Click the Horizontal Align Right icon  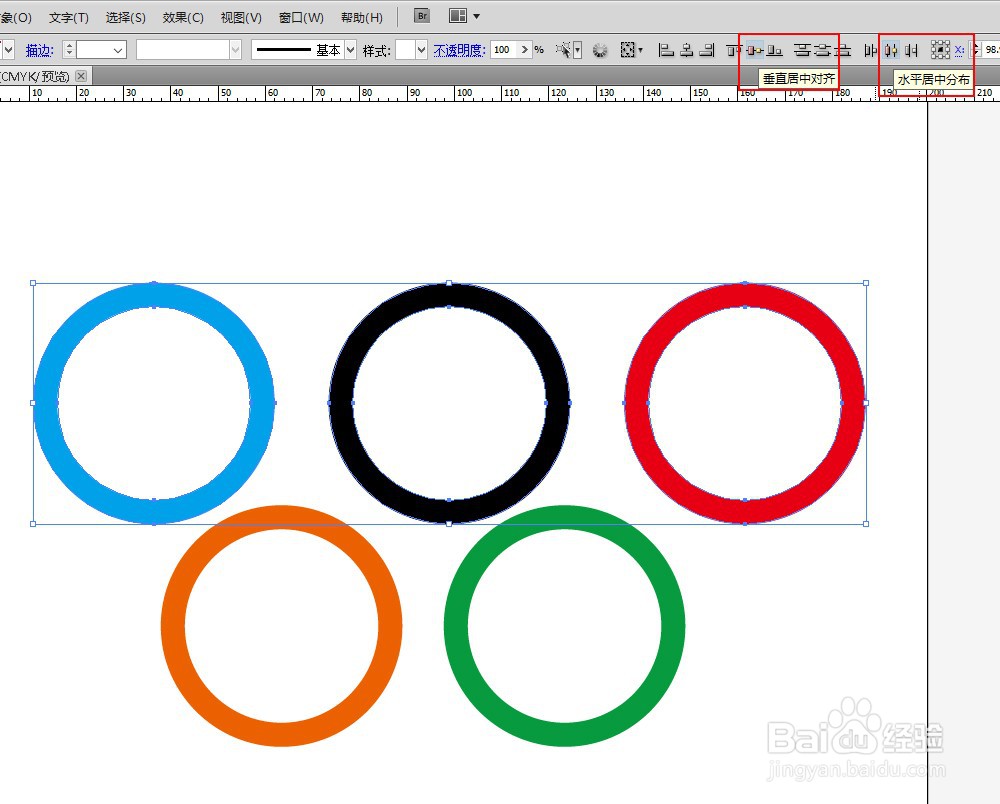coord(707,50)
